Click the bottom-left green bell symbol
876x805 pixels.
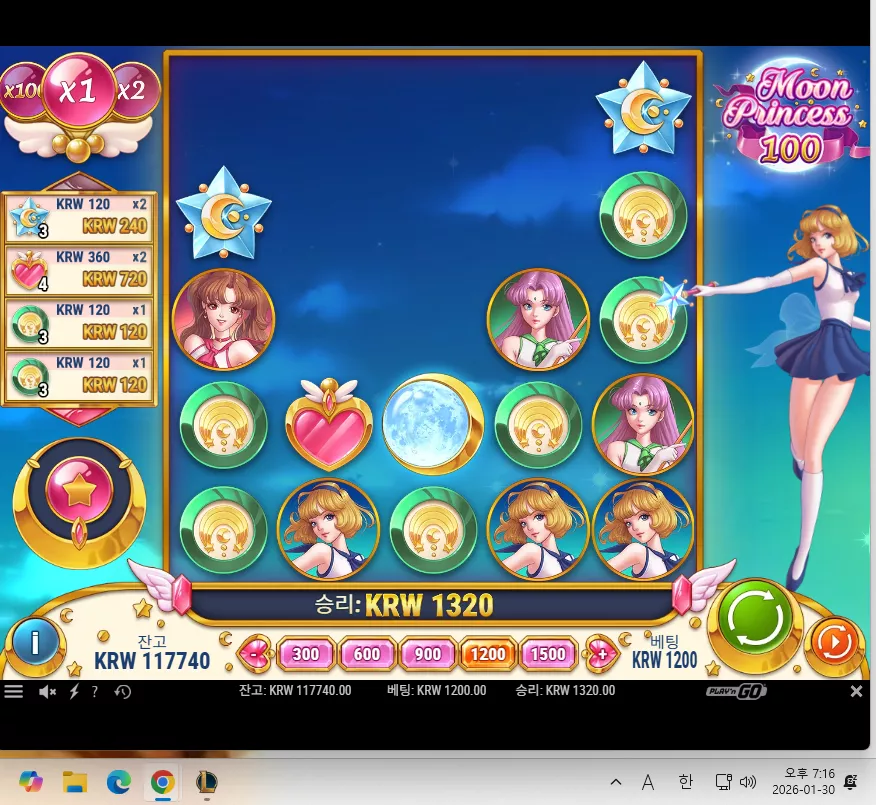pos(223,528)
